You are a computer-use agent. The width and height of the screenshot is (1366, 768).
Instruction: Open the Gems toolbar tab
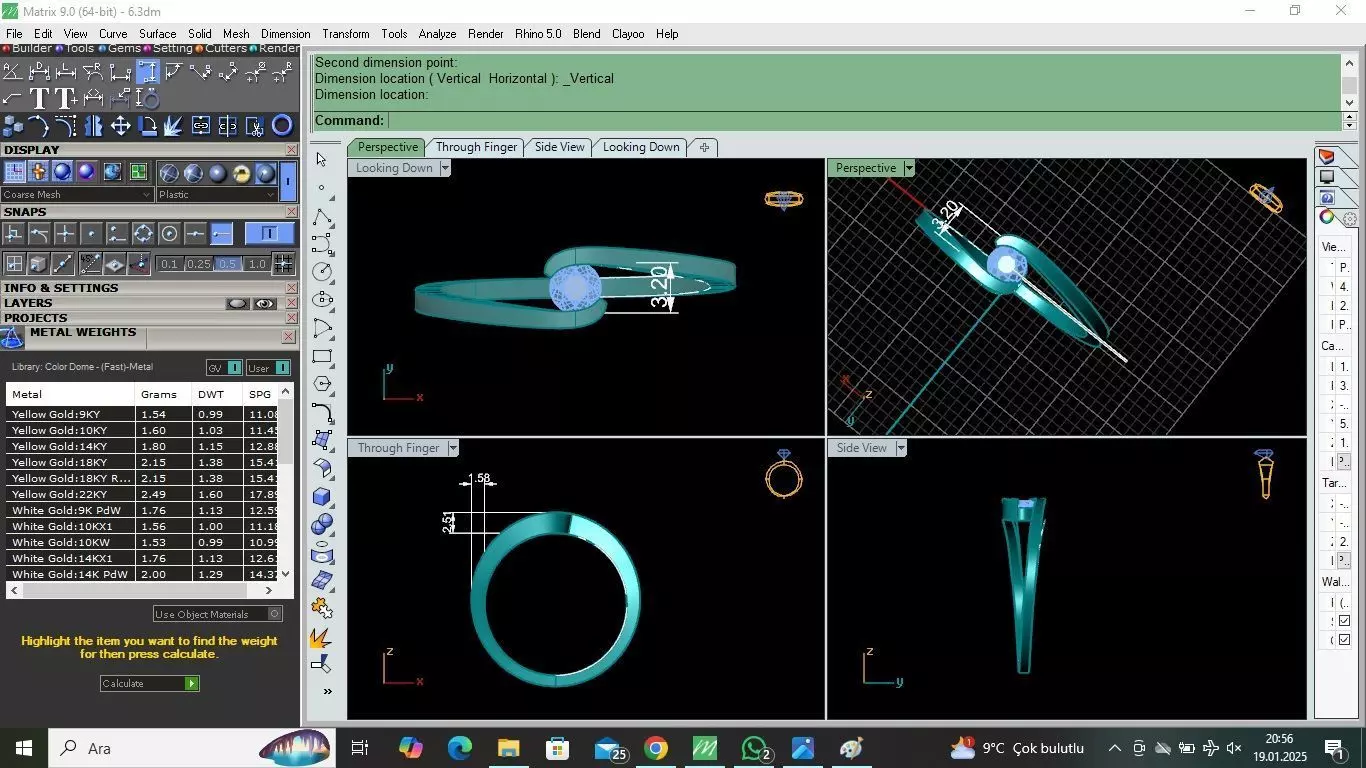click(x=120, y=48)
